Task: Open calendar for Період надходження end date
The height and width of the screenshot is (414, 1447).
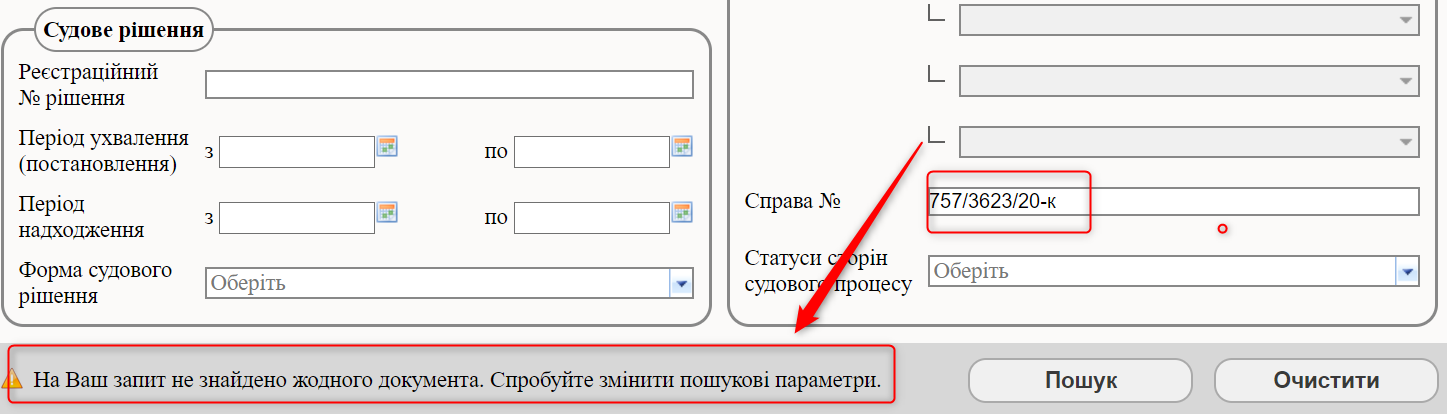Action: coord(682,212)
